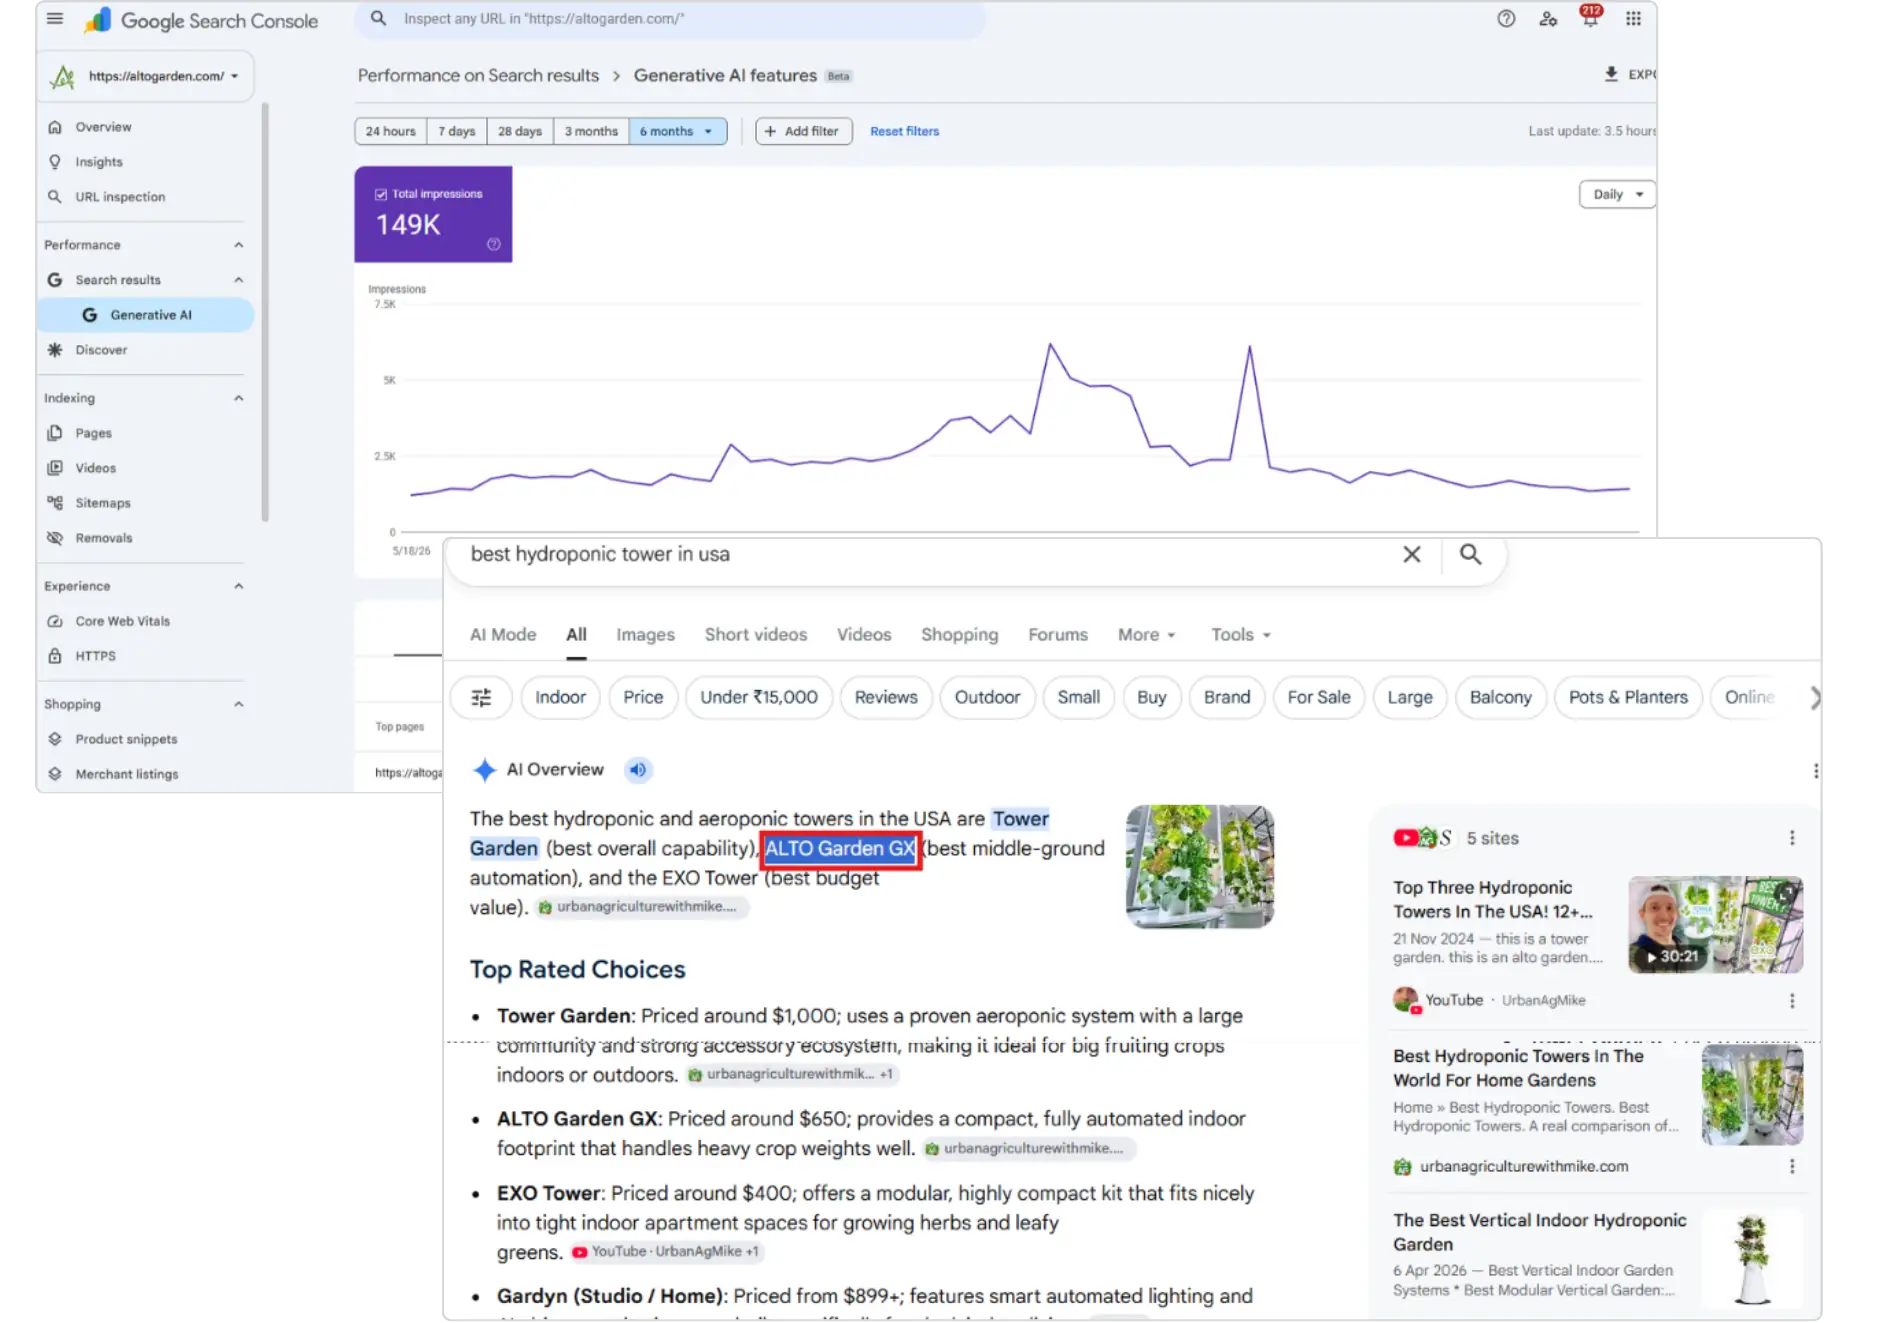Open notifications bell with 212 badge
The height and width of the screenshot is (1323, 1886).
tap(1590, 17)
